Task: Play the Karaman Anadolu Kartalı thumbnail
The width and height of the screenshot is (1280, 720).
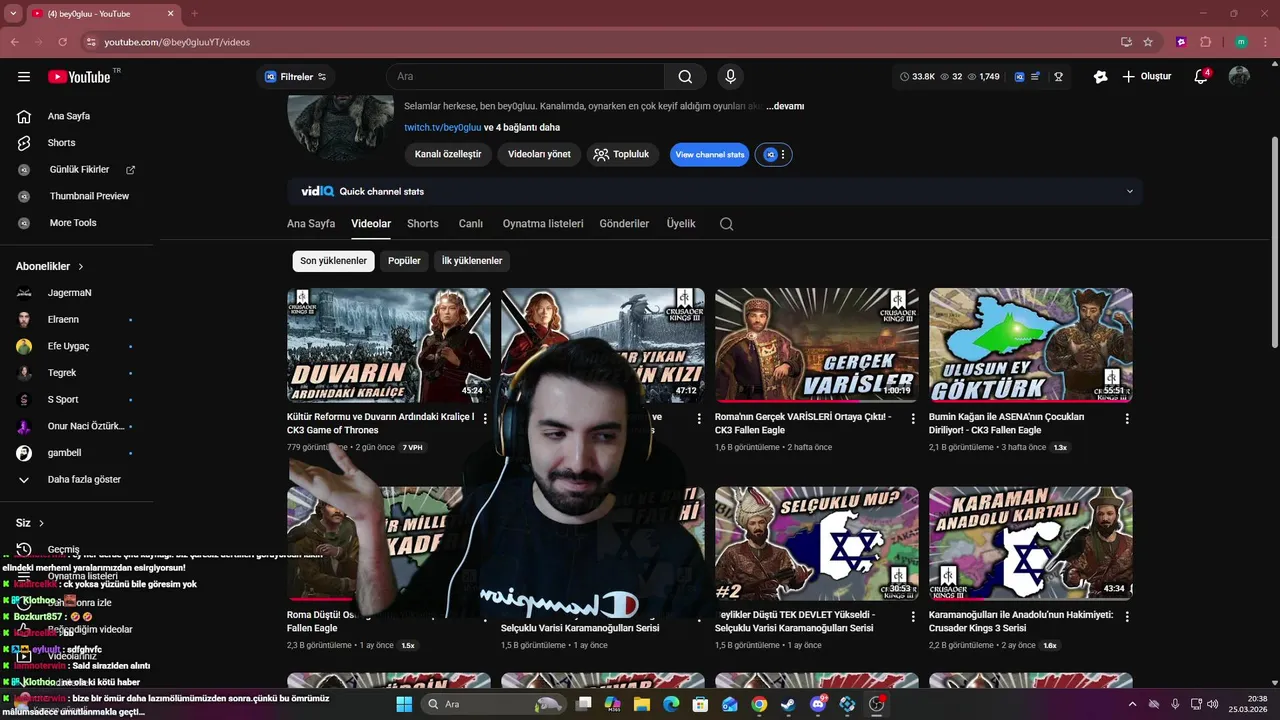Action: coord(1031,544)
